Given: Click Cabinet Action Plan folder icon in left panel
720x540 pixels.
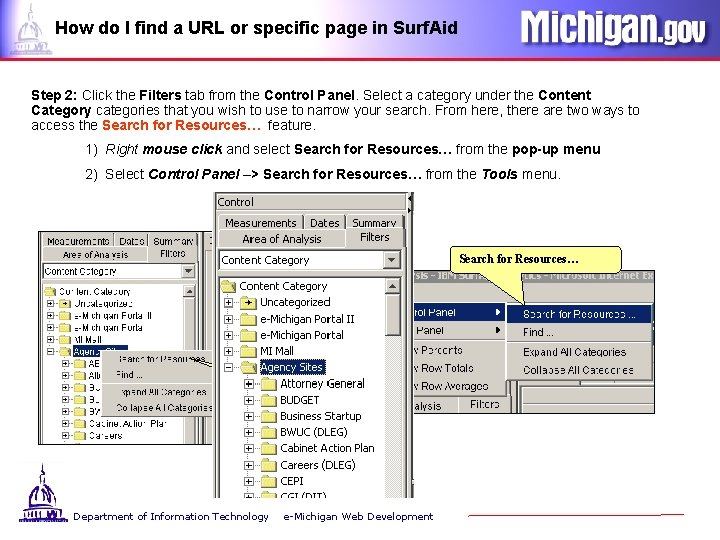Looking at the screenshot, I should click(x=80, y=423).
